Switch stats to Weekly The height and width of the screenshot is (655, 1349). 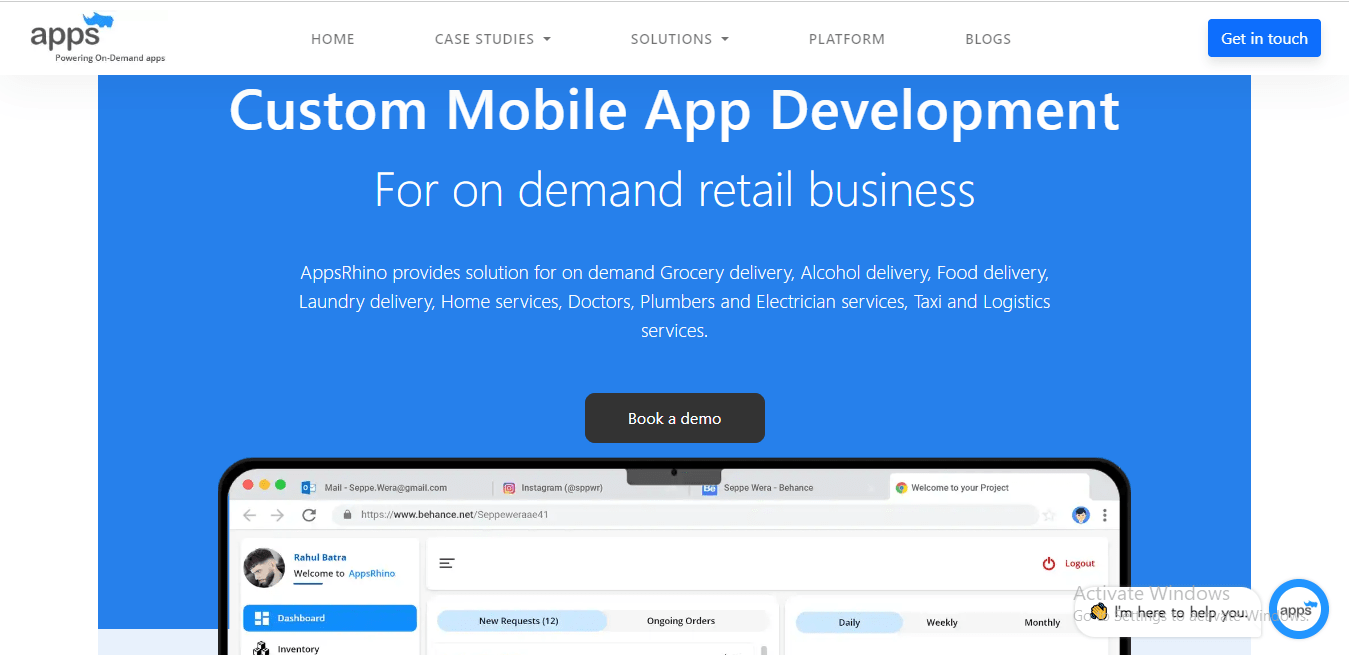coord(941,622)
